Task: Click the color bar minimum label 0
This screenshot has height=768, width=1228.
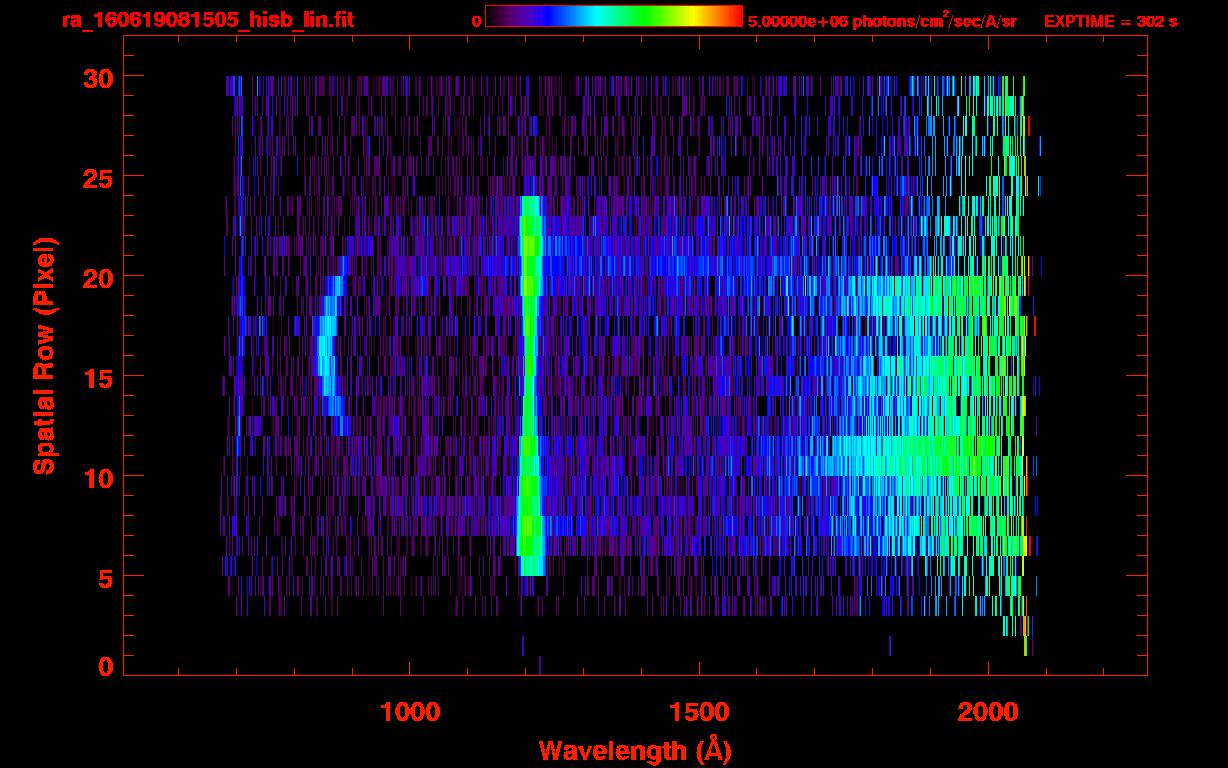Action: pos(477,20)
